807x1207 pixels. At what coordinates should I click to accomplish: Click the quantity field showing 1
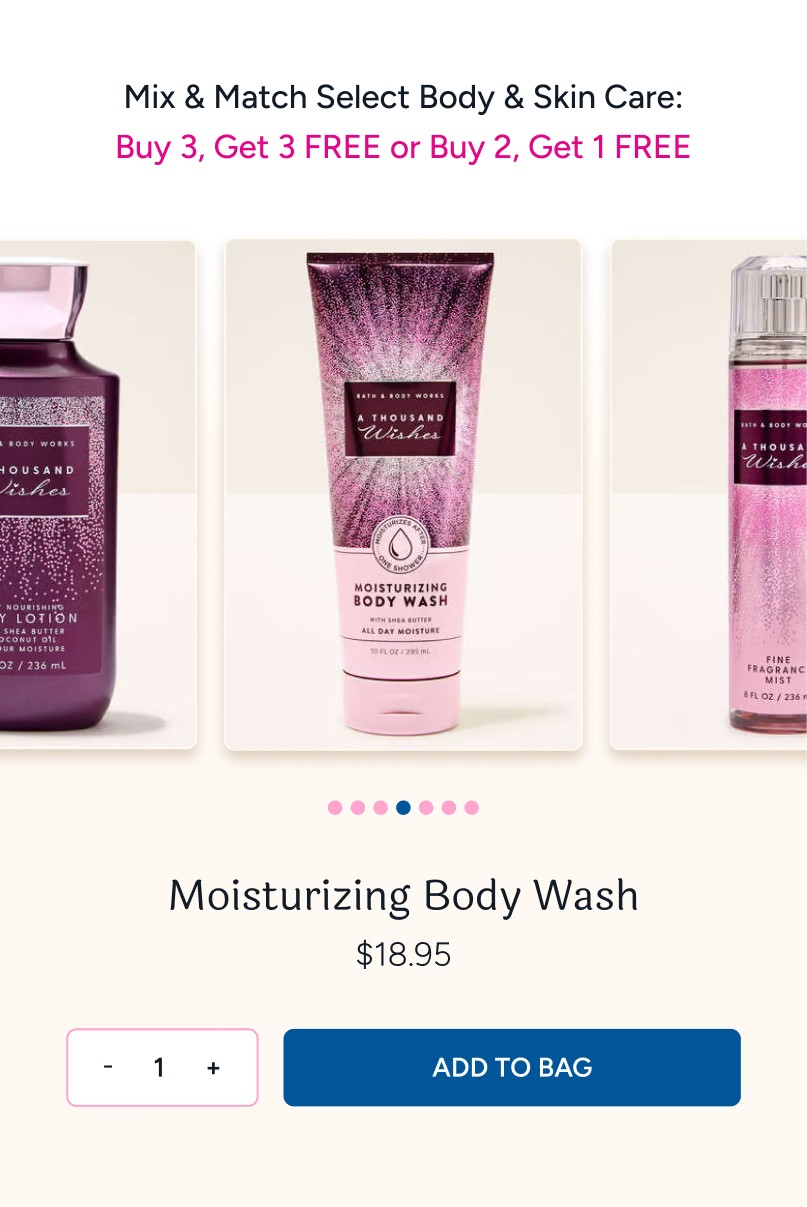159,1067
